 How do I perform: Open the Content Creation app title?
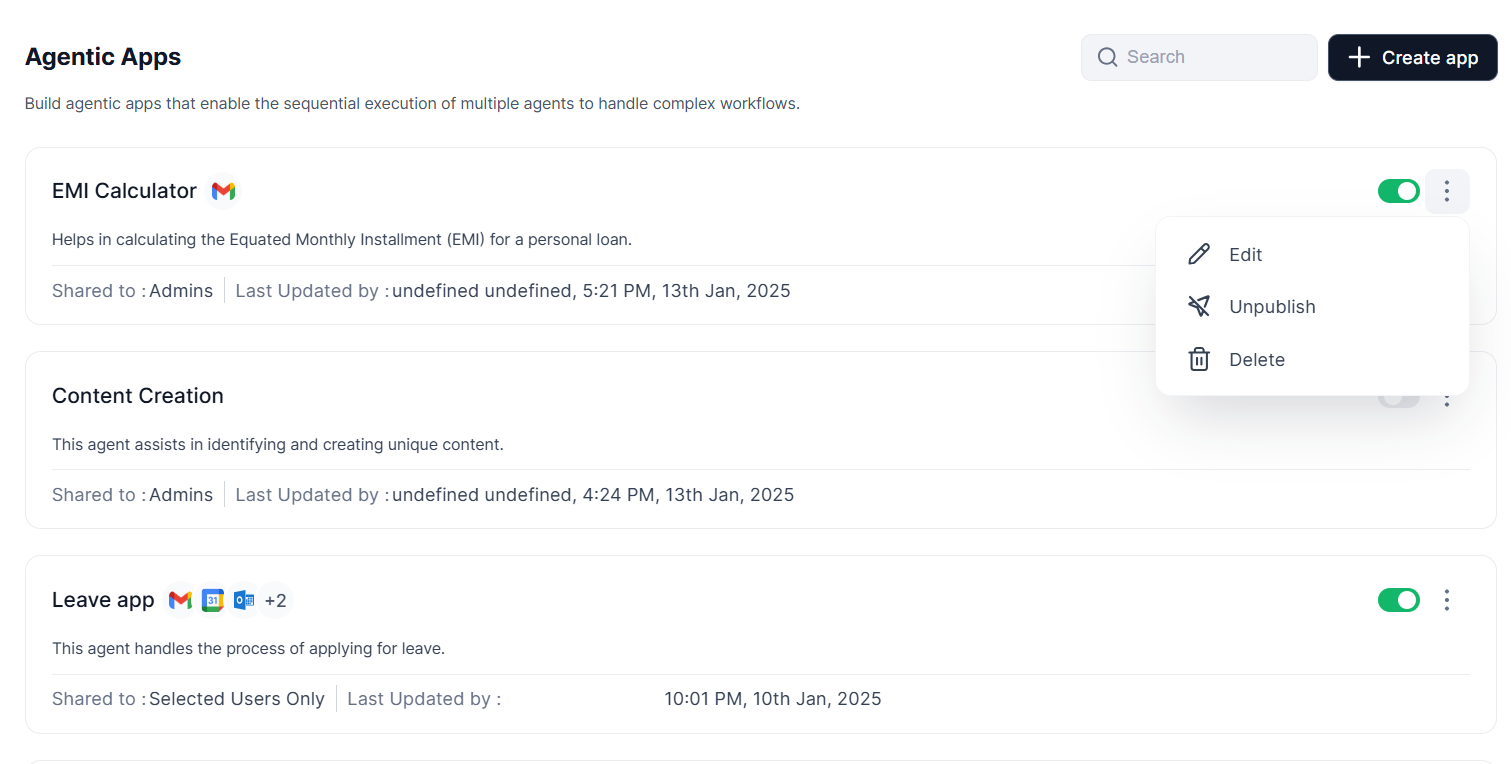coord(138,396)
